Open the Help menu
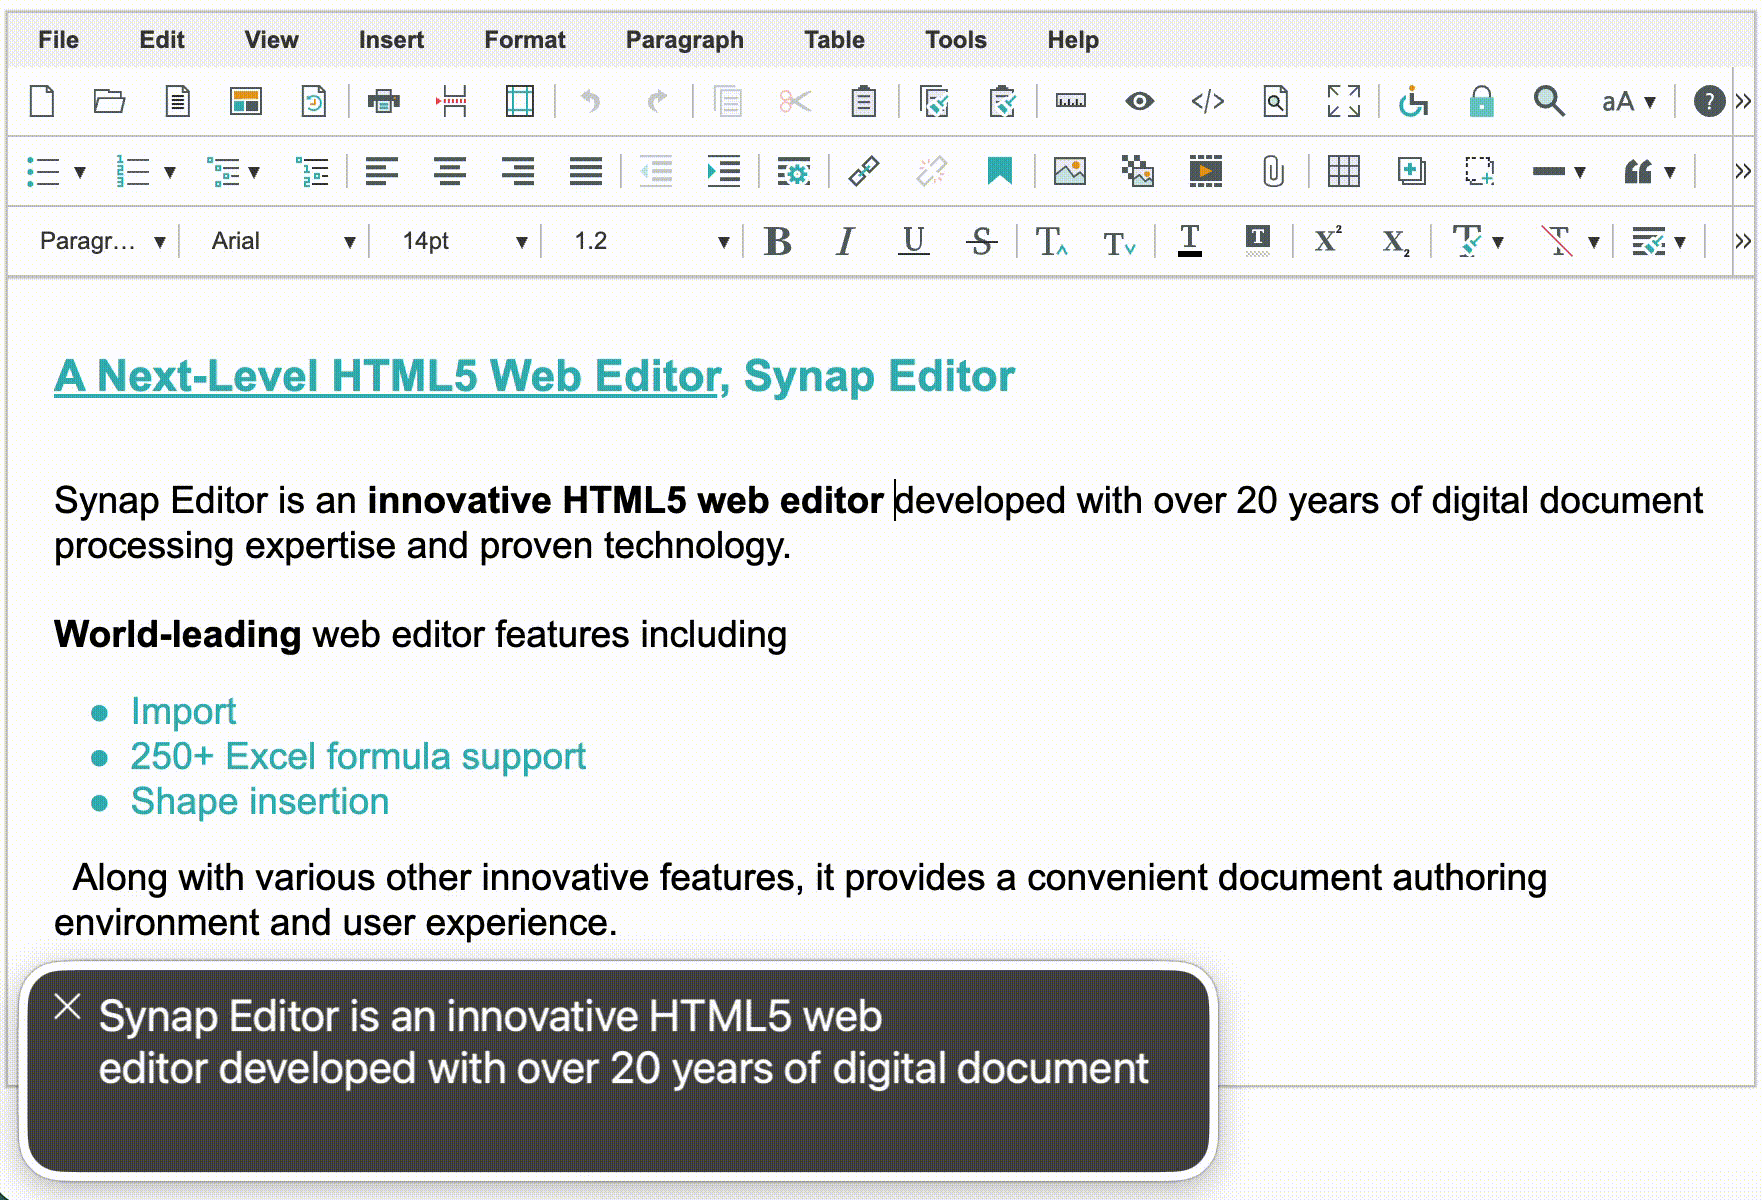The image size is (1762, 1200). pyautogui.click(x=1073, y=40)
